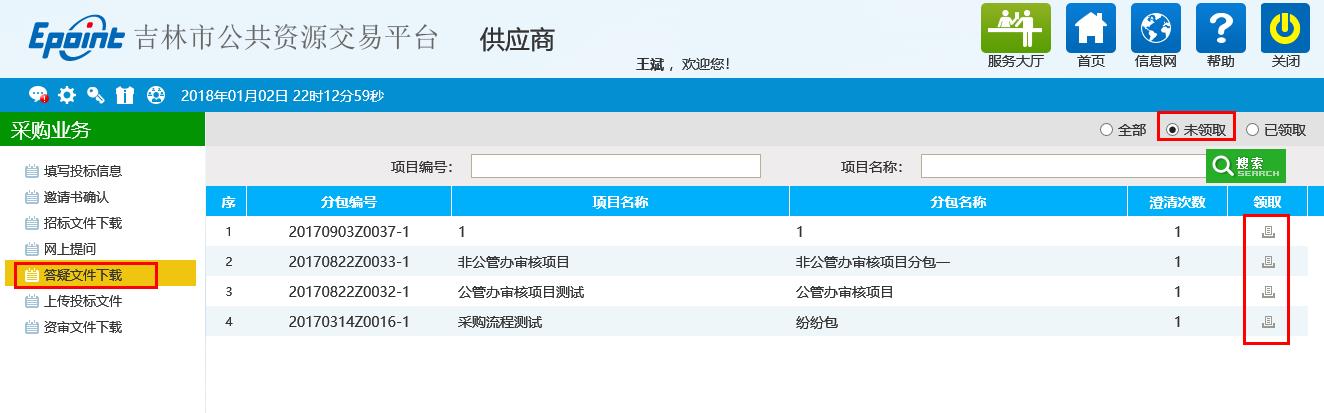Screen dimensions: 1324x413
Task: Click the 澄清次数 column header
Action: [x=1178, y=202]
